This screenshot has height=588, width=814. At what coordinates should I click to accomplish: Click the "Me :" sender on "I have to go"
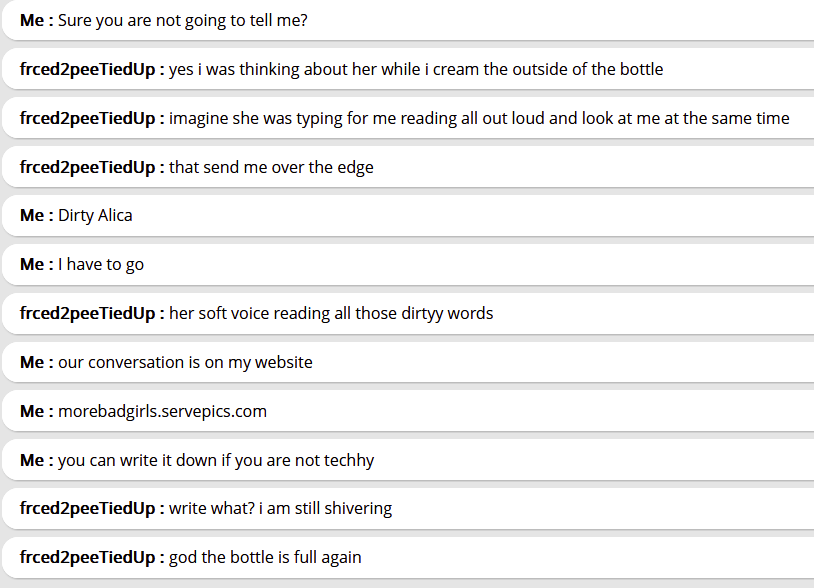point(36,265)
